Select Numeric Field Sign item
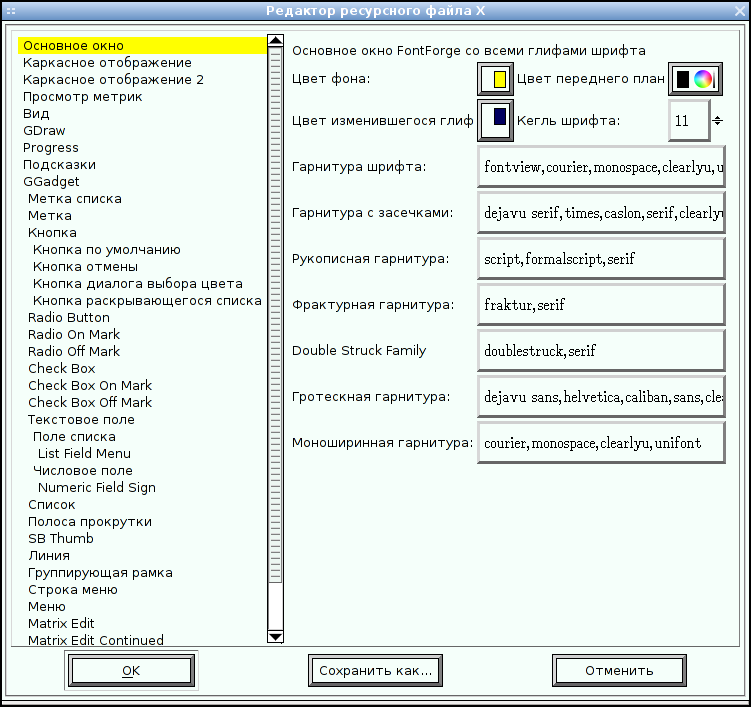751x707 pixels. coord(97,488)
